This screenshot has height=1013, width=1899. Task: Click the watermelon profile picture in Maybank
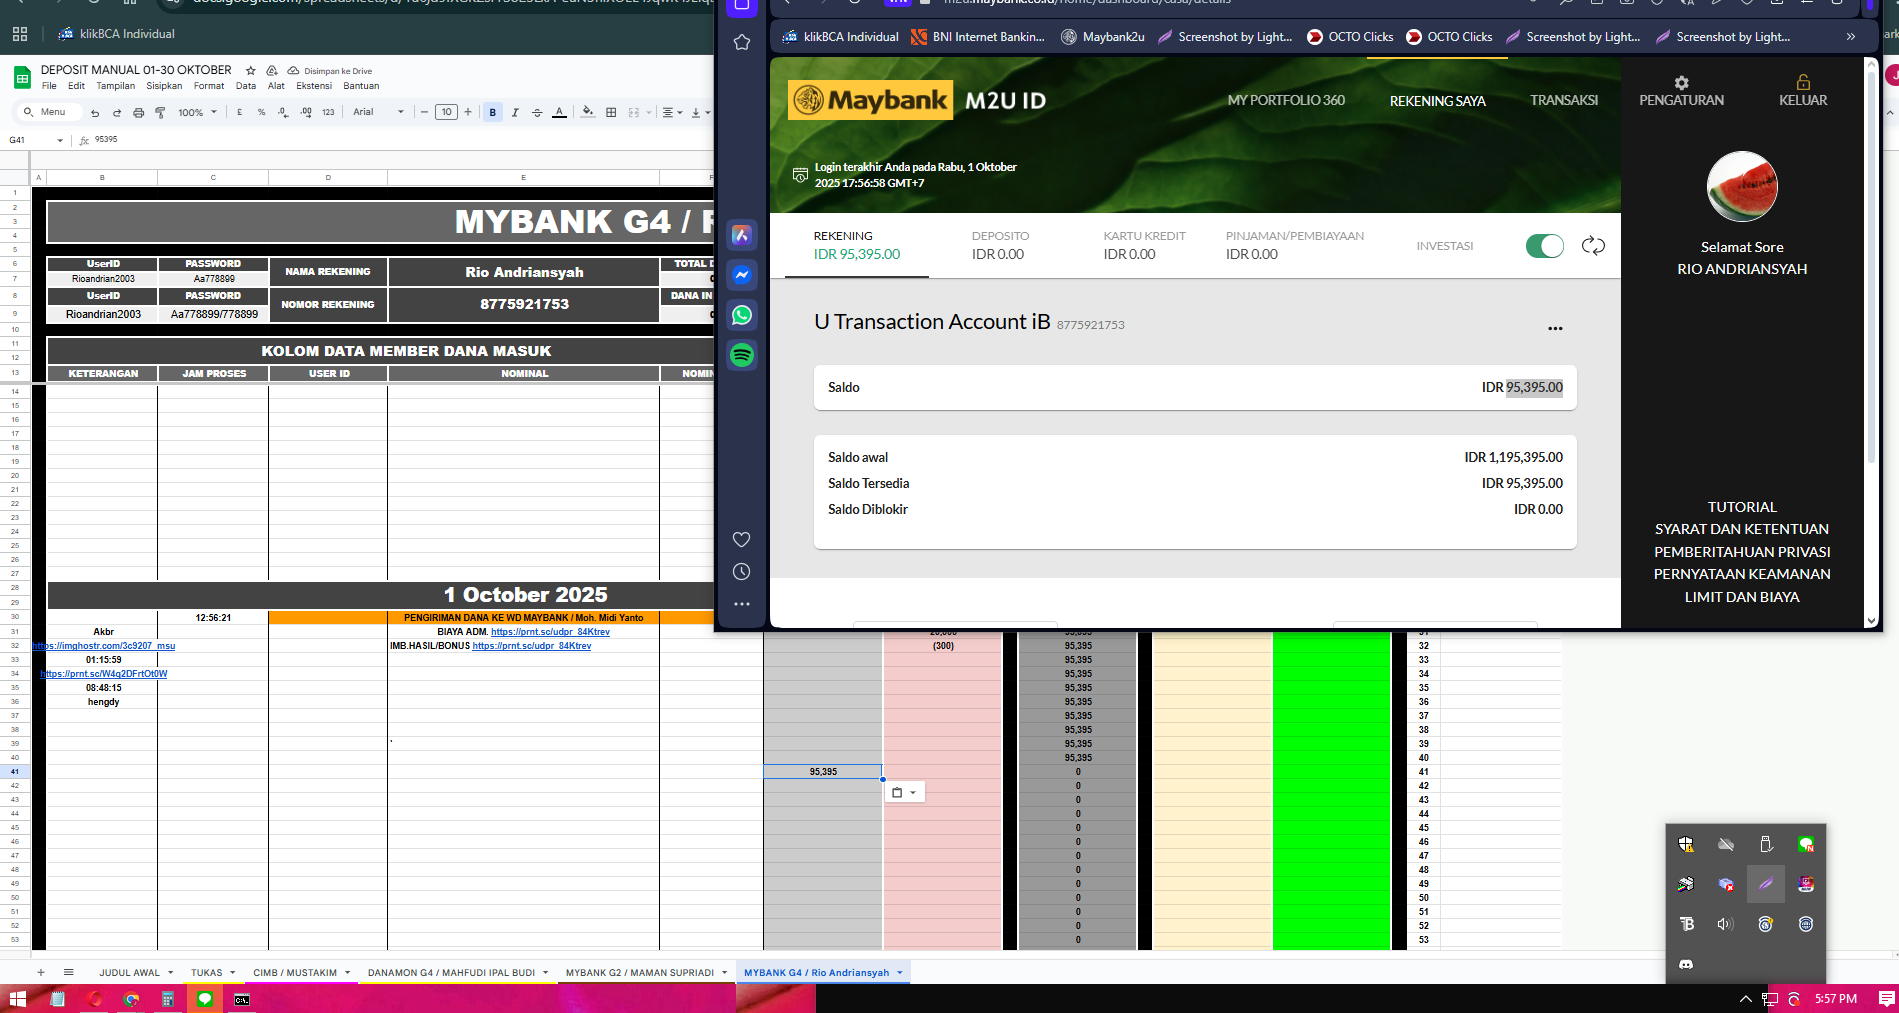[x=1742, y=186]
